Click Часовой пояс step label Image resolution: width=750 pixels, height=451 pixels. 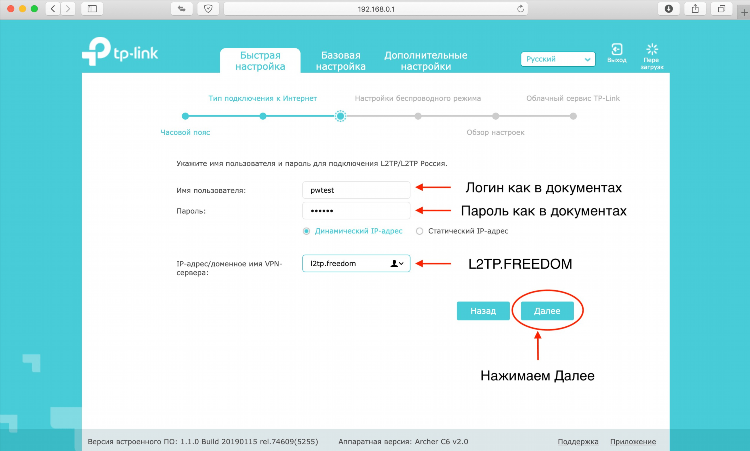pyautogui.click(x=185, y=132)
